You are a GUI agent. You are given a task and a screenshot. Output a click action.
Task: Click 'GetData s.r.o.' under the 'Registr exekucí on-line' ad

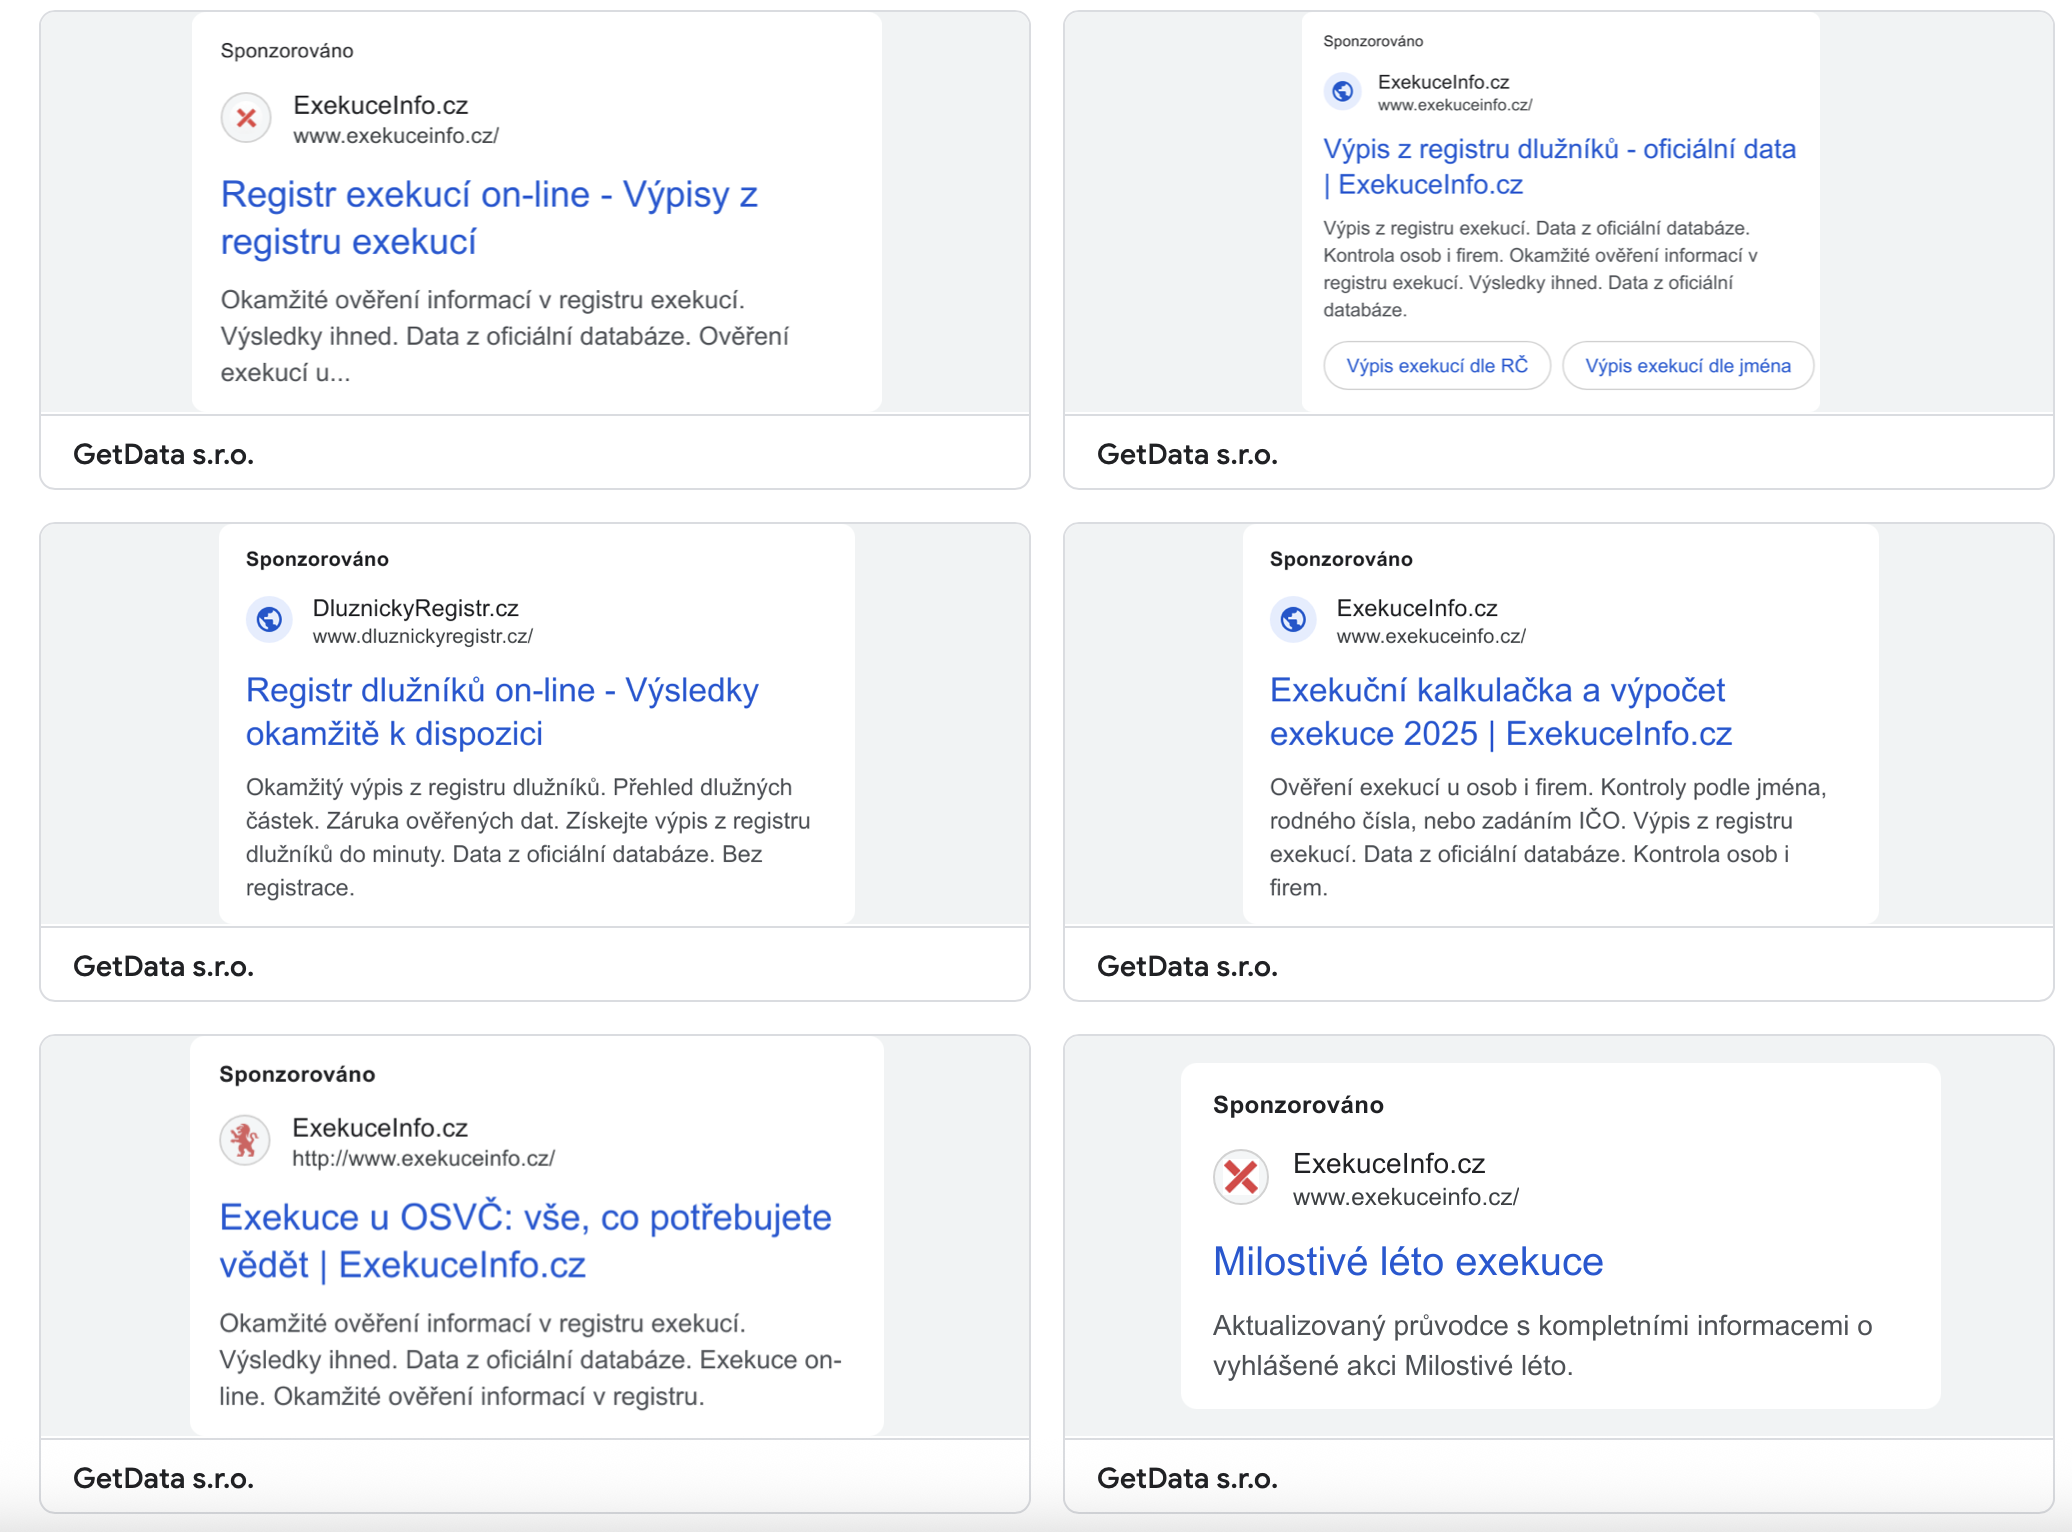(x=164, y=455)
